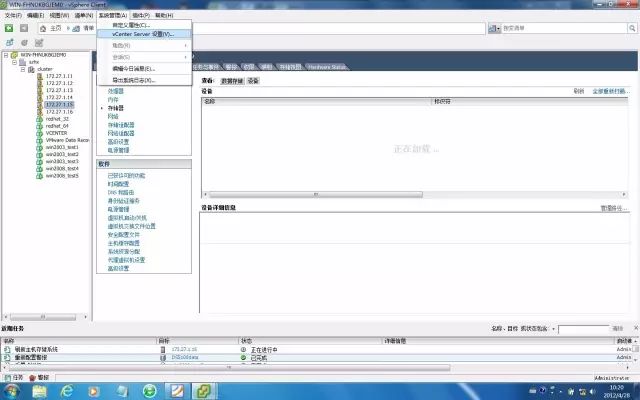640x400 pixels.
Task: Collapse the cluster node in tree
Action: point(23,69)
